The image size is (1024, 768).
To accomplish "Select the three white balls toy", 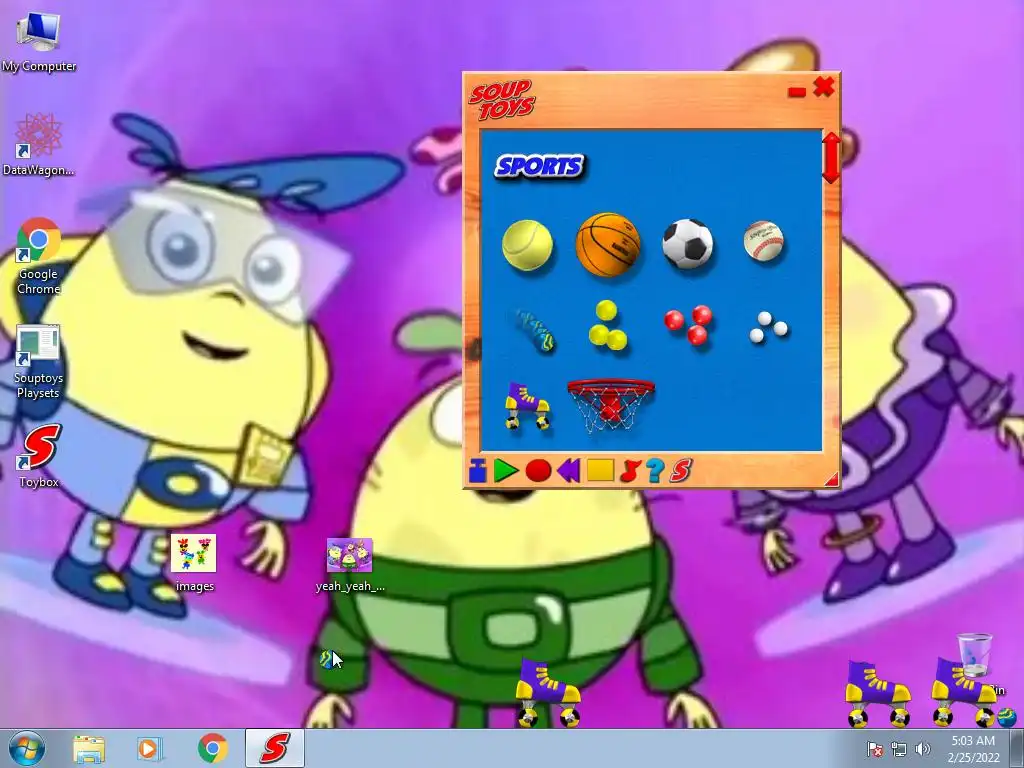I will pyautogui.click(x=768, y=327).
